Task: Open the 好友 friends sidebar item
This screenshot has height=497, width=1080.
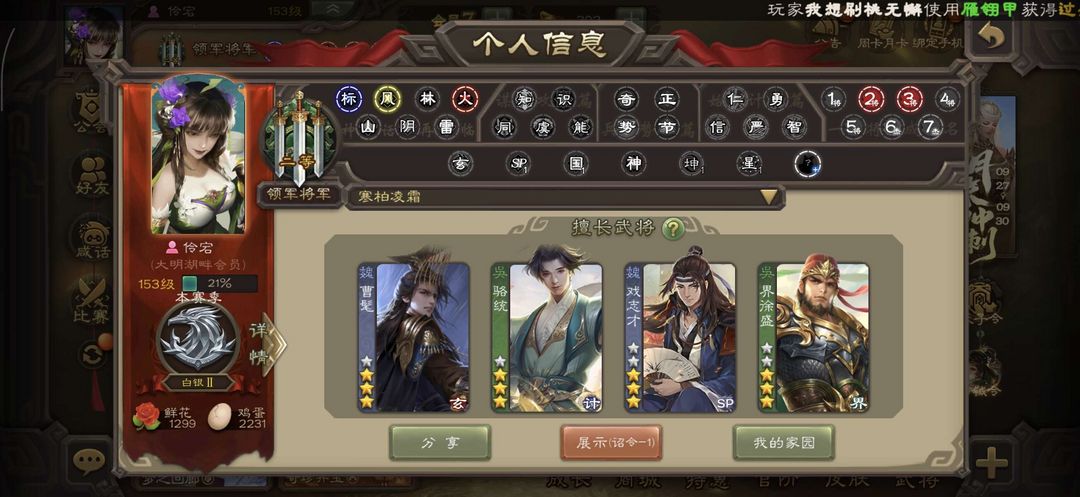Action: click(x=93, y=178)
